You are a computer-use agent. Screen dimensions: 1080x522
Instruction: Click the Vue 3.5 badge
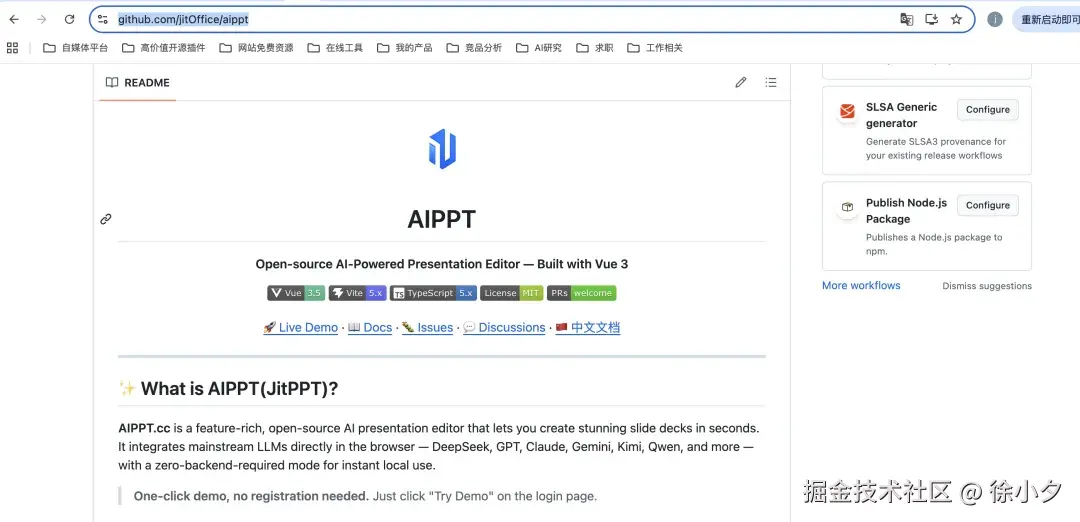tap(296, 293)
